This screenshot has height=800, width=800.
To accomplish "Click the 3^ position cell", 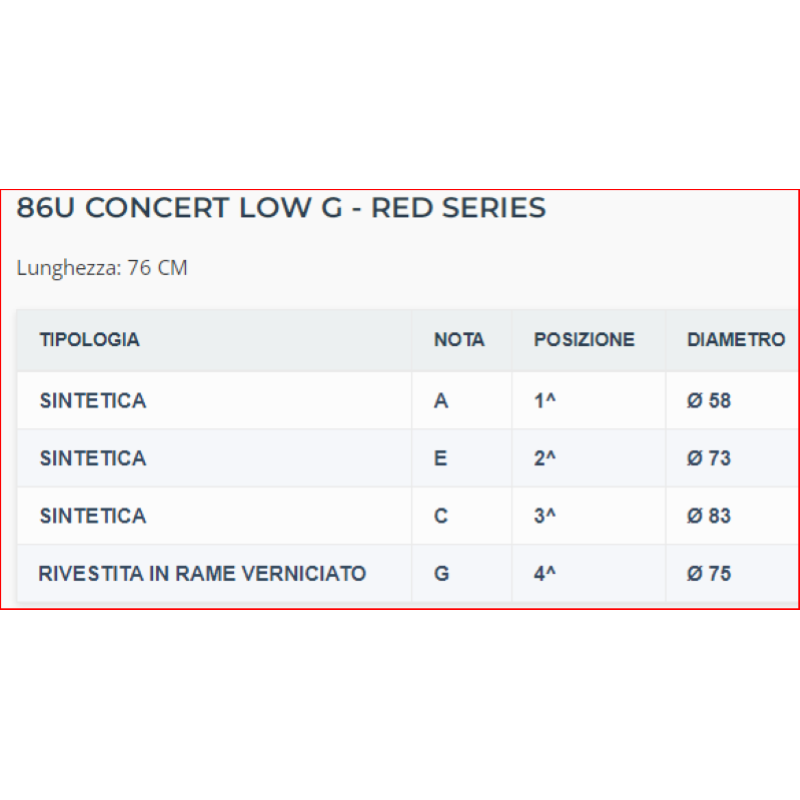I will tap(545, 516).
